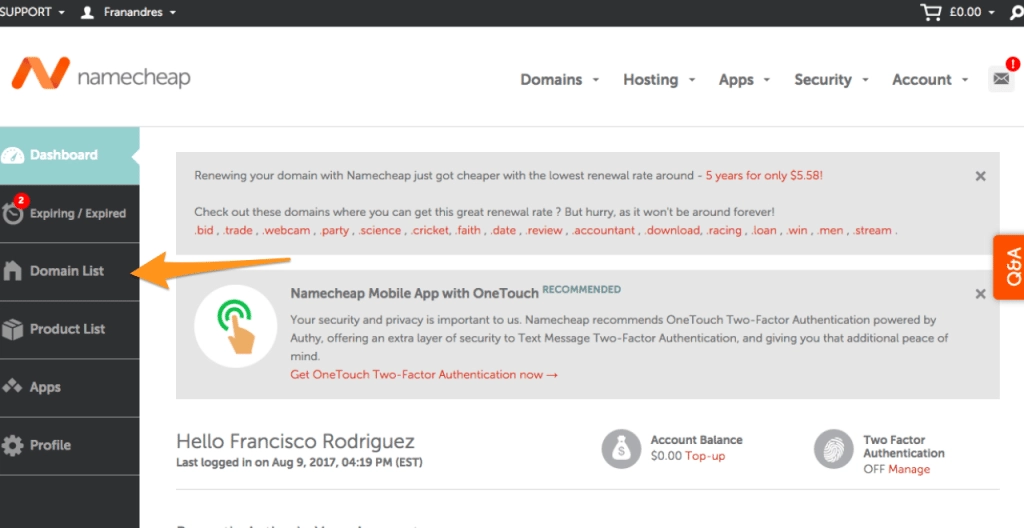This screenshot has height=528, width=1024.
Task: Click the user profile icon beside Franandres
Action: 88,12
